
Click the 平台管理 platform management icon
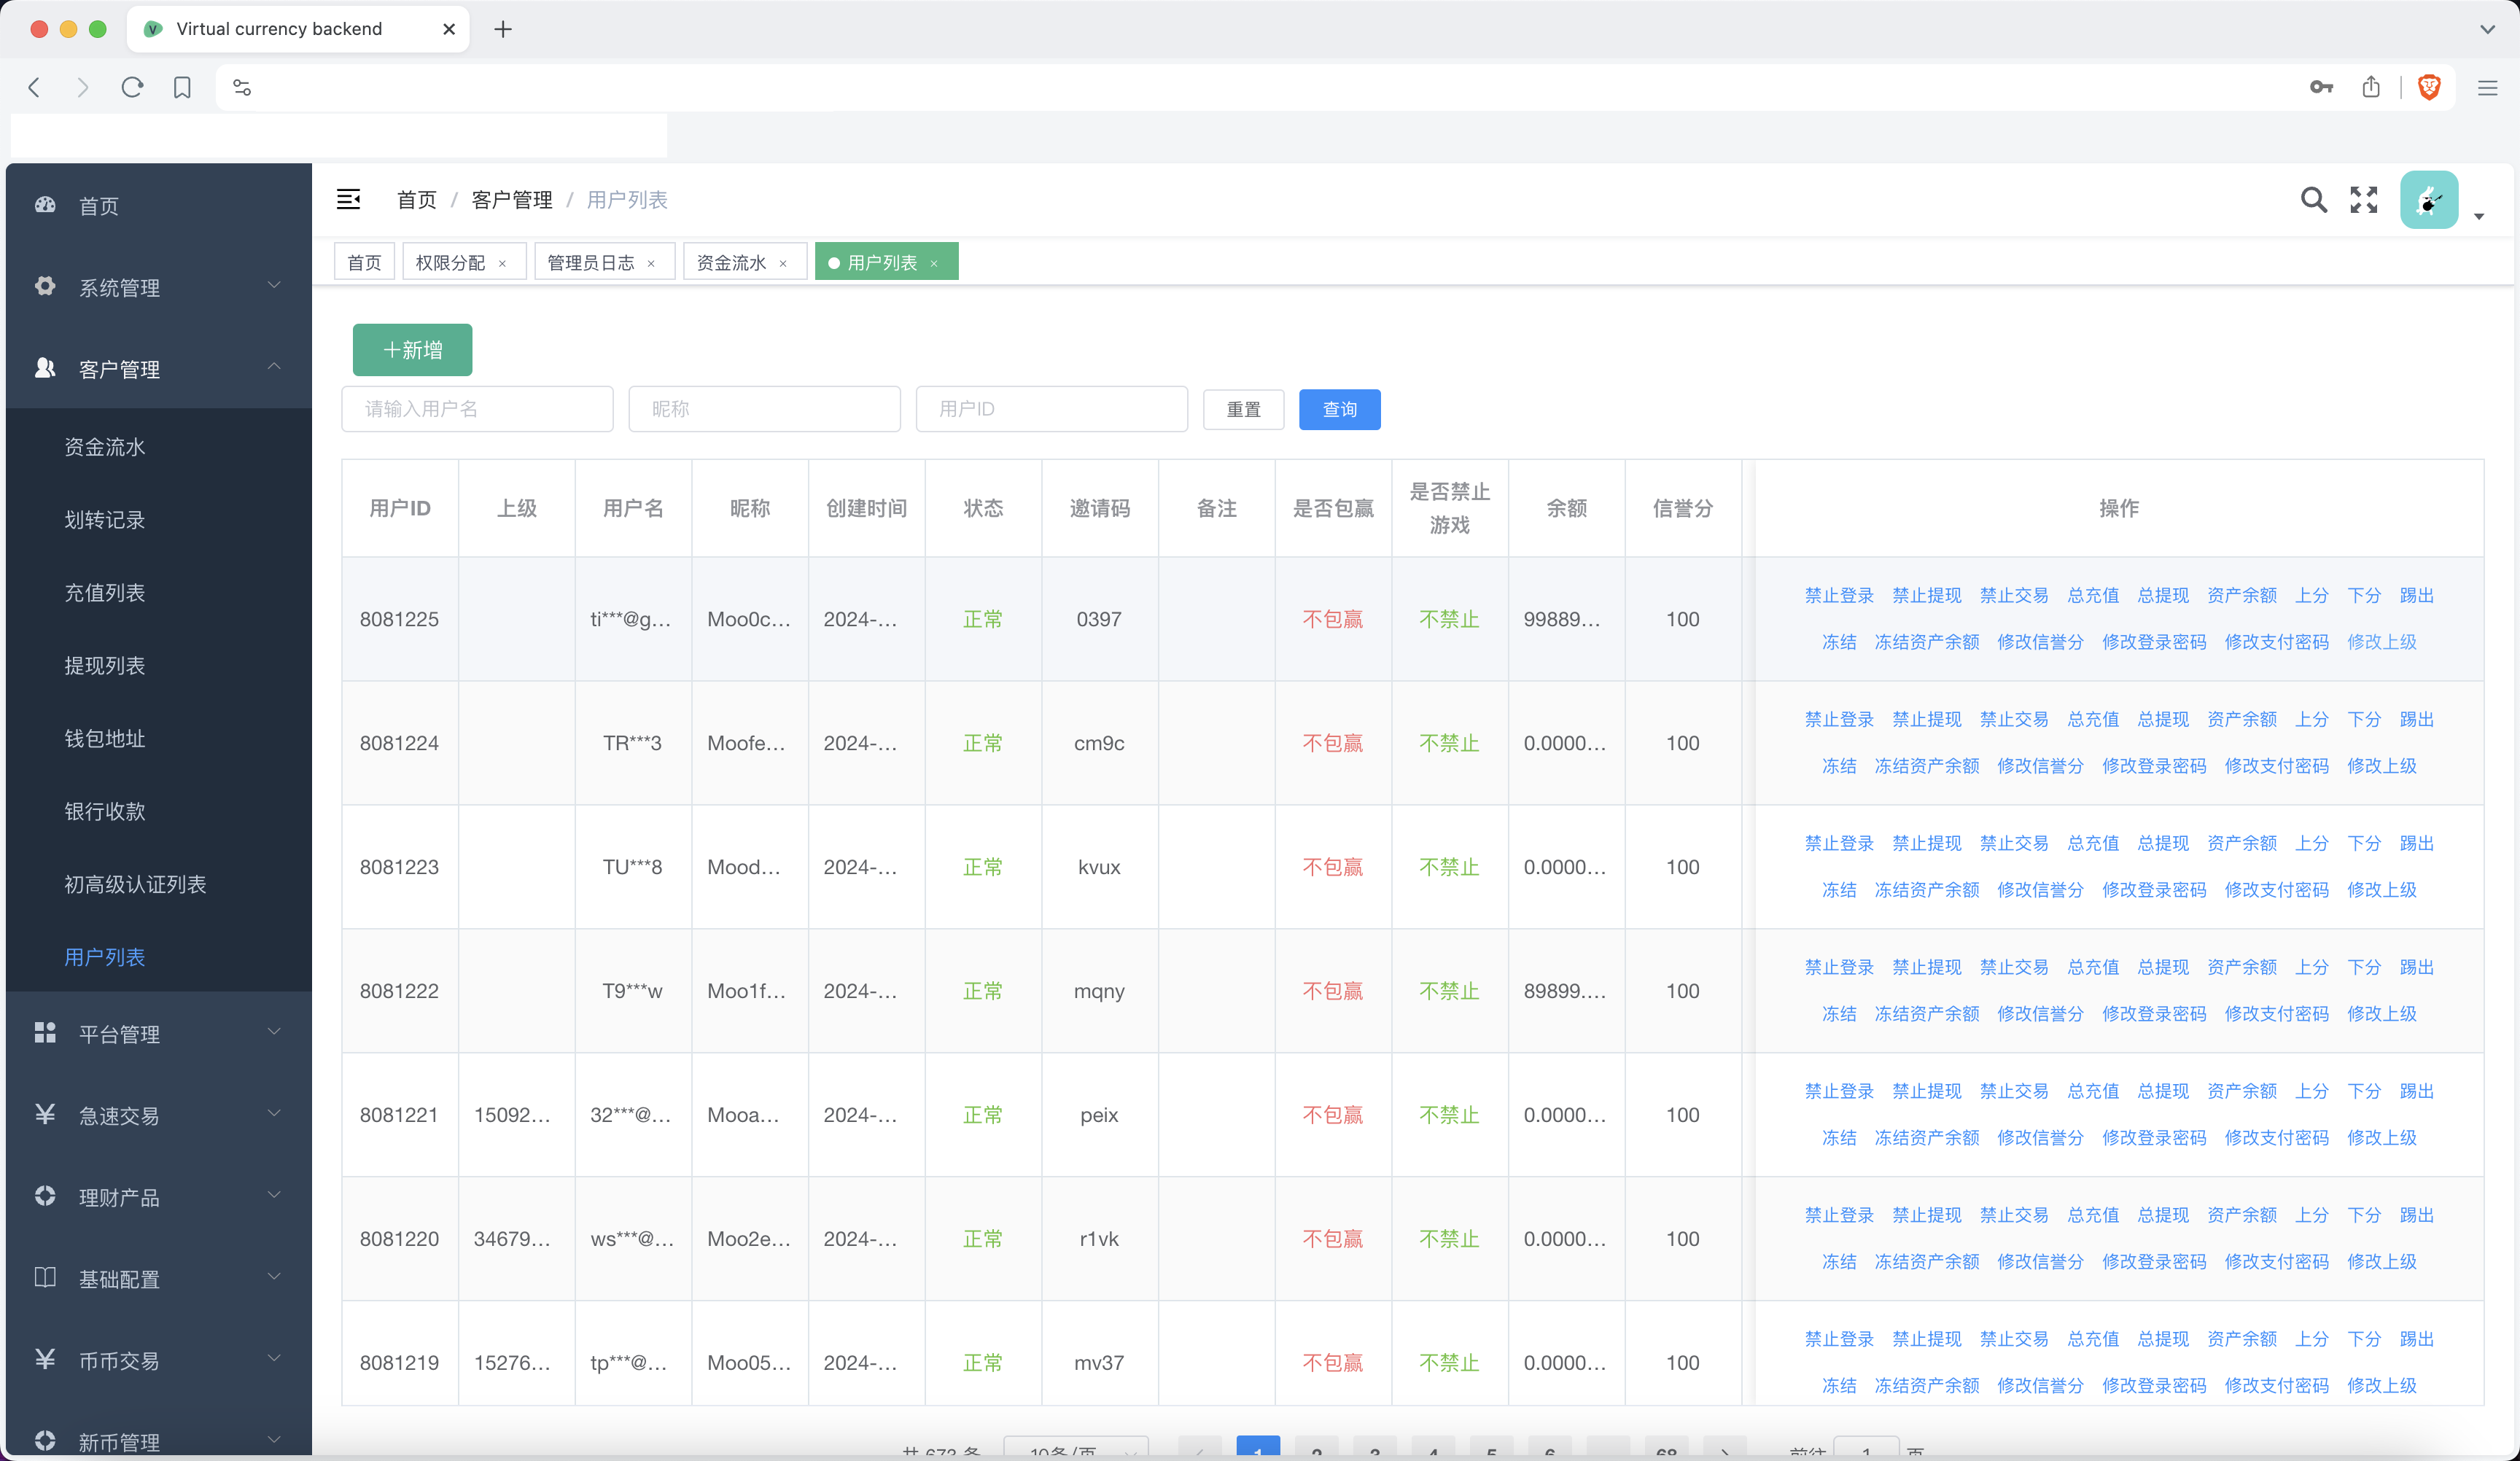coord(45,1033)
